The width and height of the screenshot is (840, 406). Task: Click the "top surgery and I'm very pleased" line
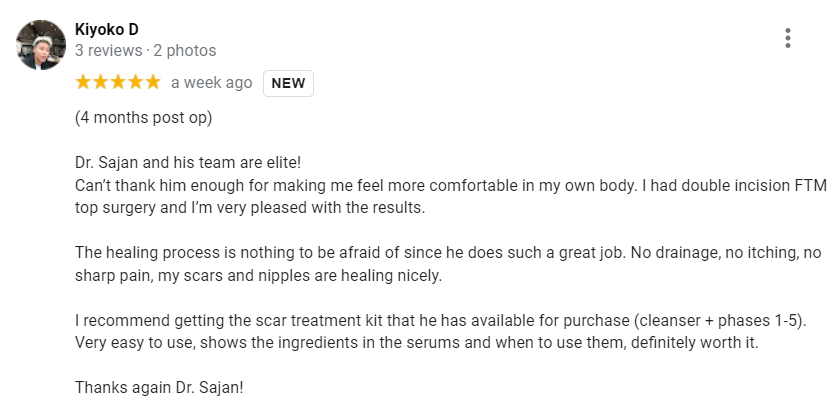tap(250, 208)
